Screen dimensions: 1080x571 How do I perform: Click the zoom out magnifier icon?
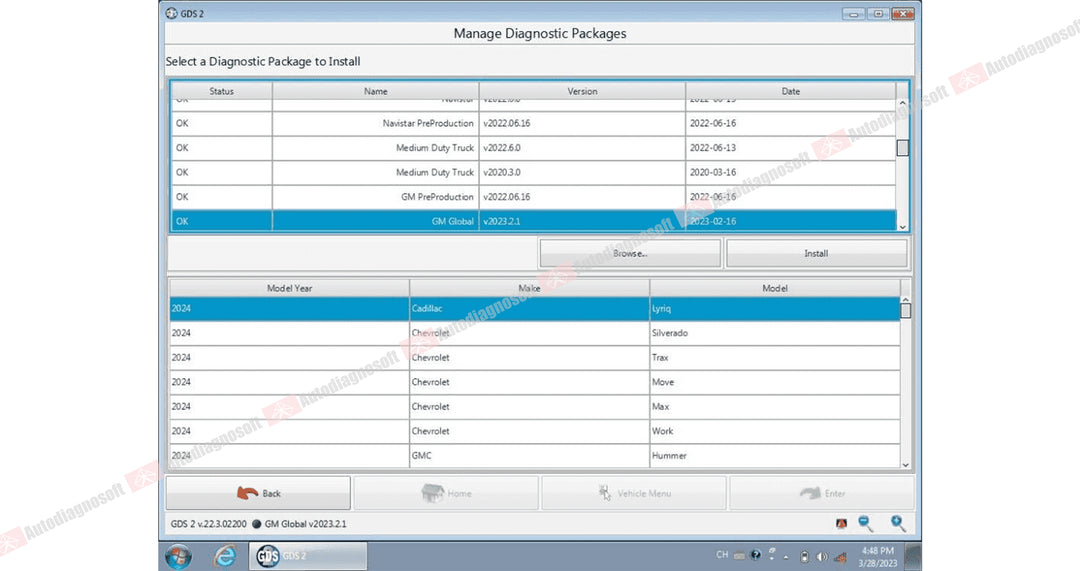tap(866, 523)
